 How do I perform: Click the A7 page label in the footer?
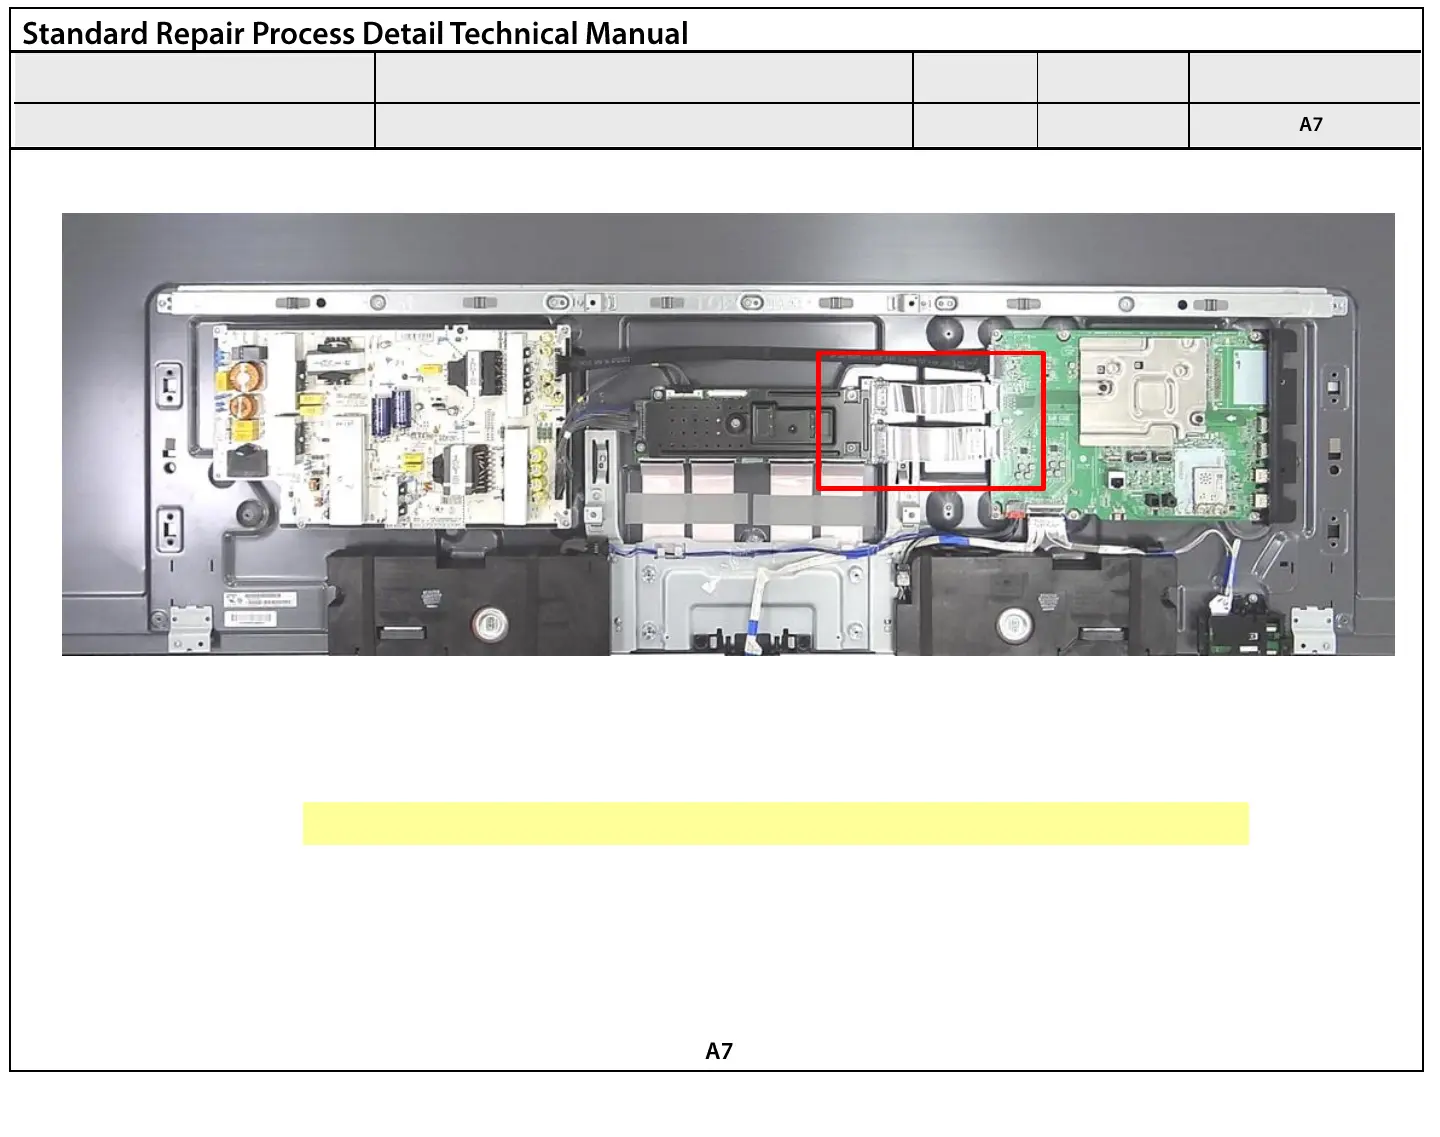[x=719, y=1051]
